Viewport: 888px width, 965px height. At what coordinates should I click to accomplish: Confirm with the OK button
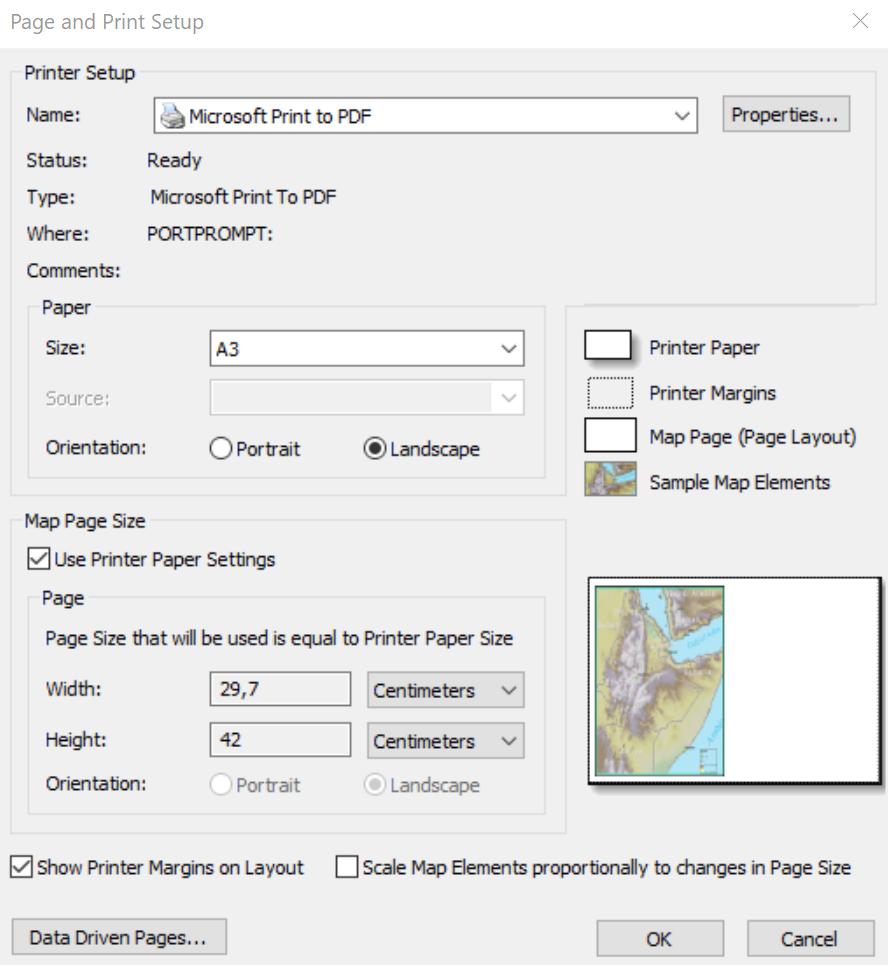point(660,939)
